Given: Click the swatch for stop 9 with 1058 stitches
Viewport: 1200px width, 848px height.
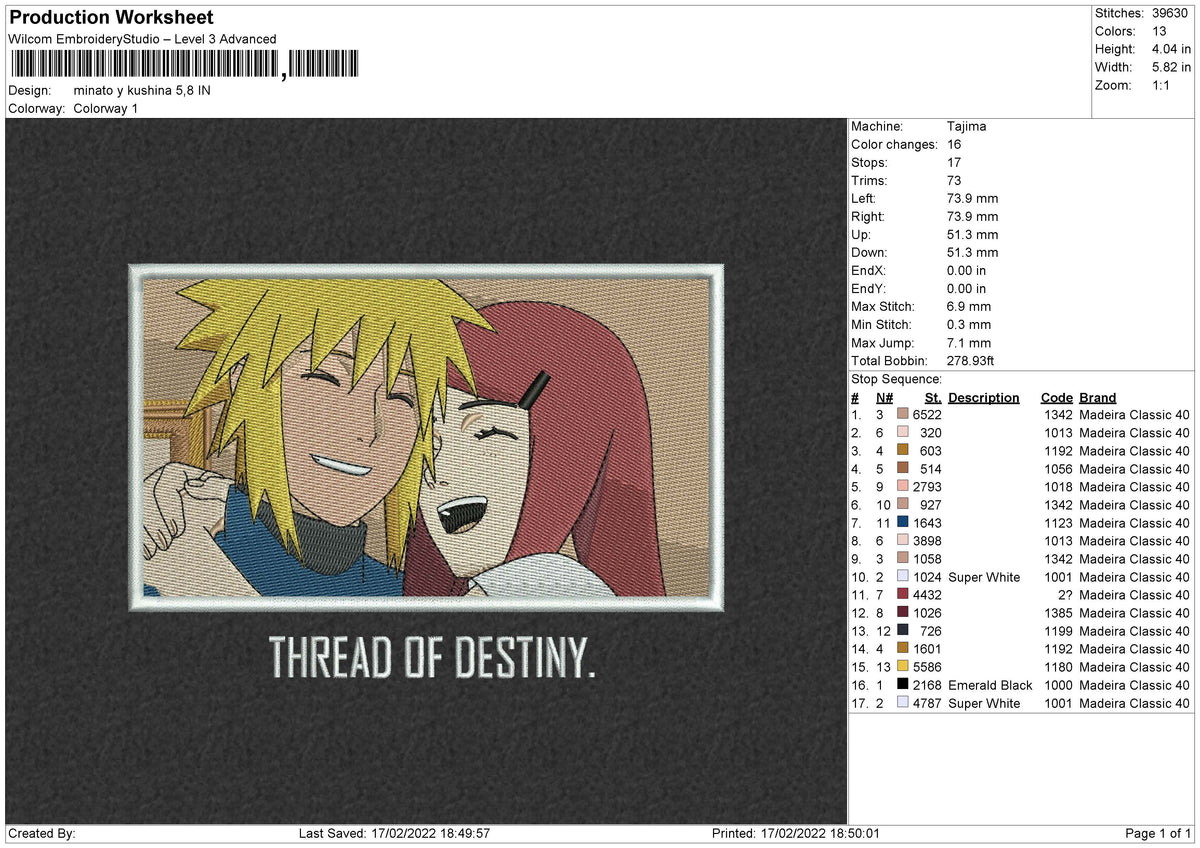Looking at the screenshot, I should point(903,558).
